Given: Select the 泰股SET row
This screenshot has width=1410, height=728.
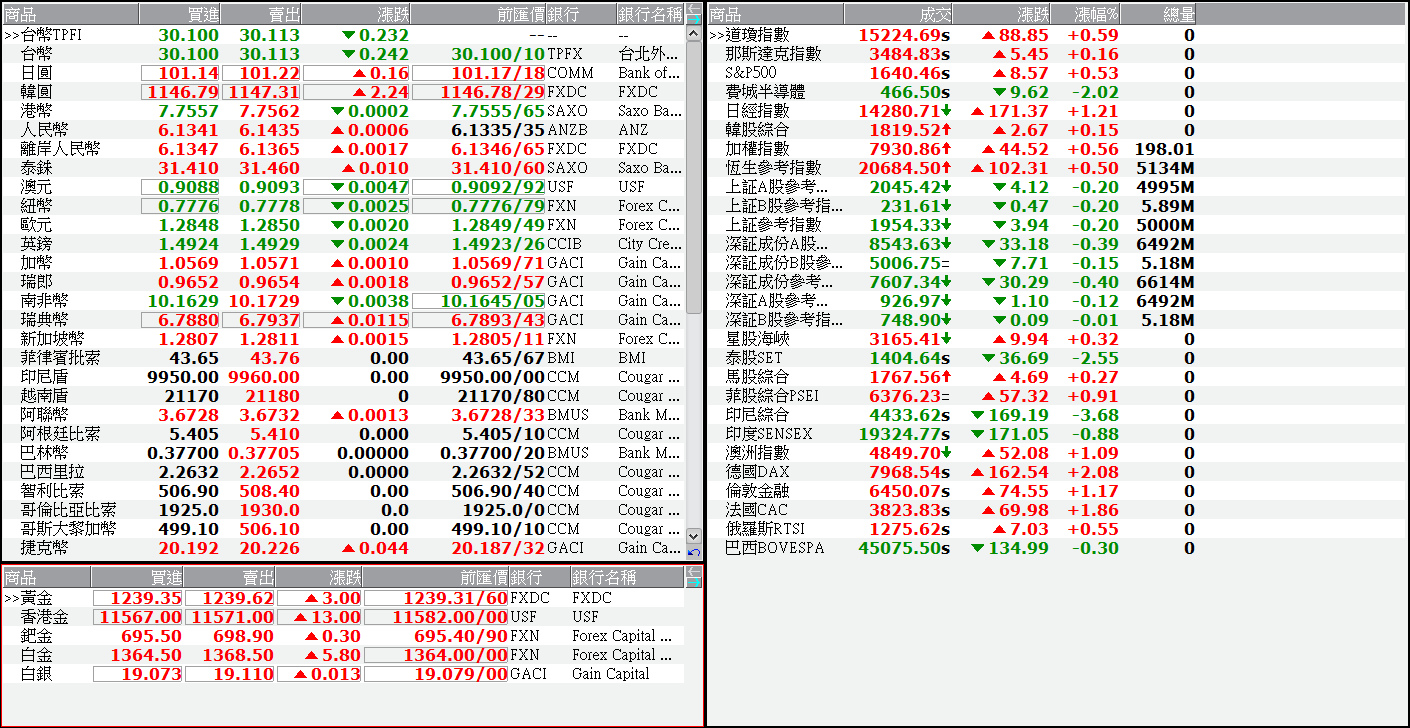Looking at the screenshot, I should click(952, 358).
